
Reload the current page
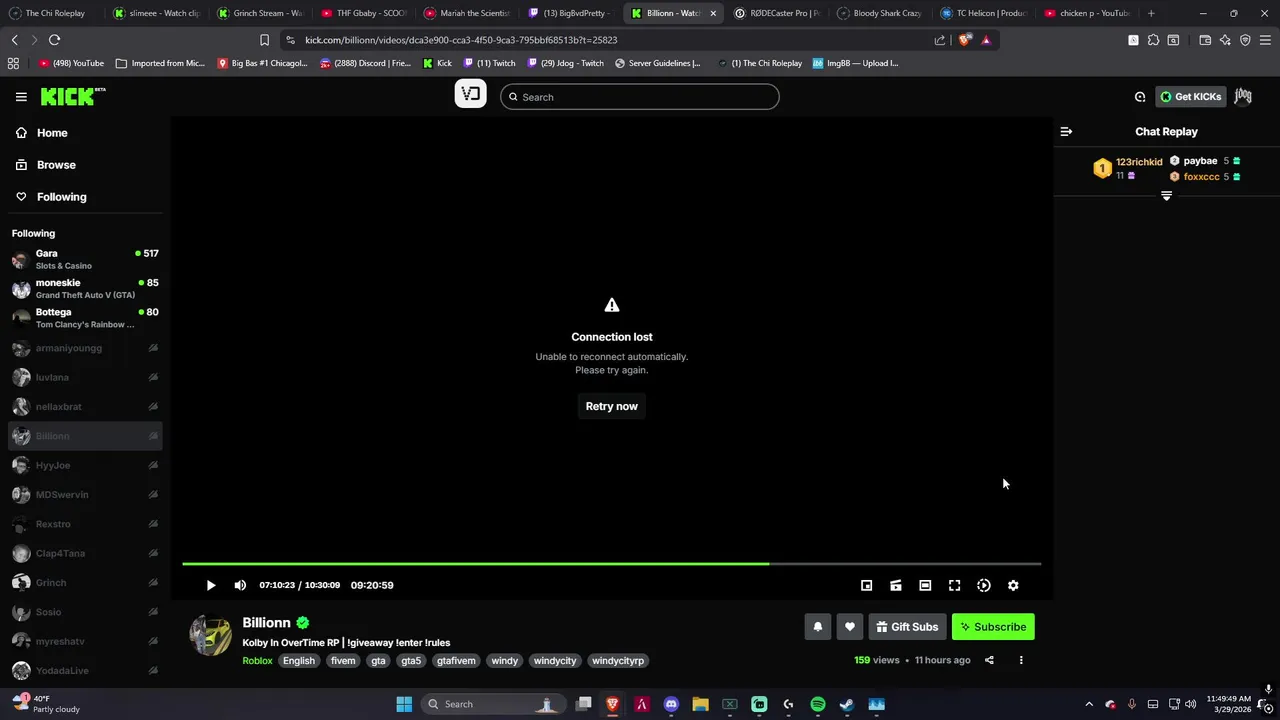pyautogui.click(x=54, y=40)
